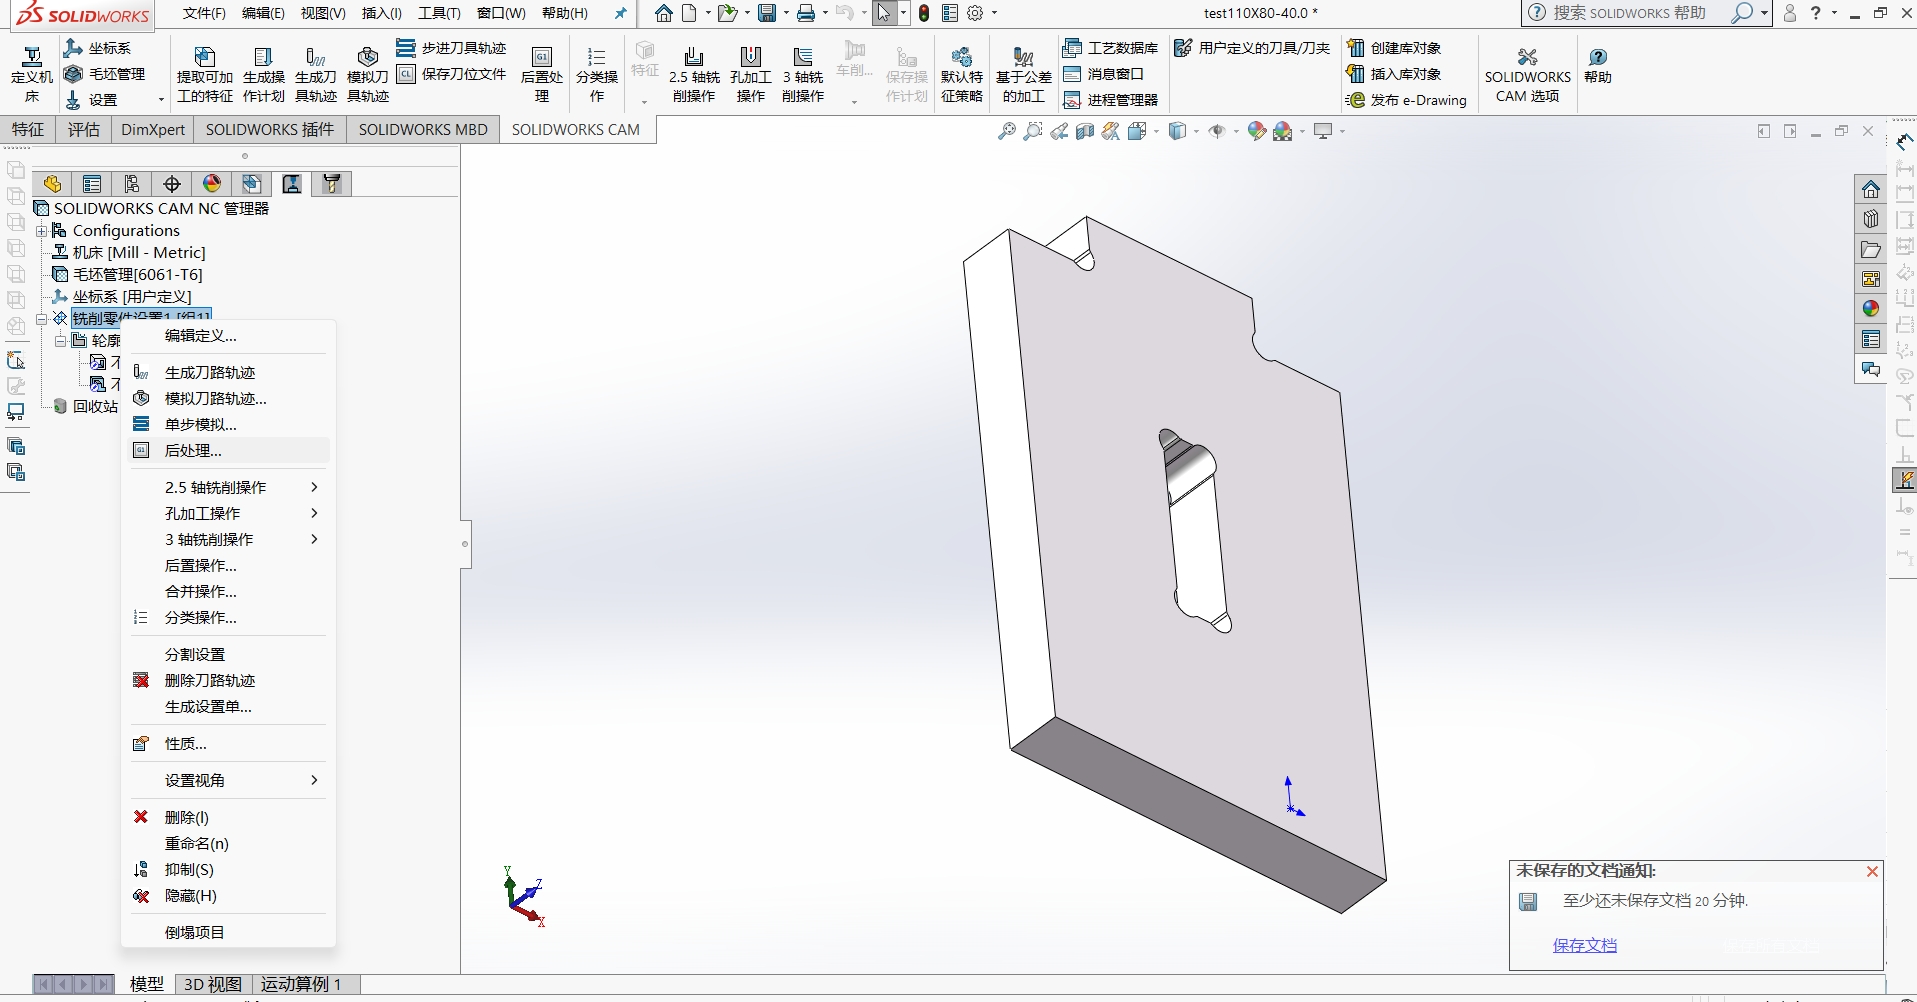This screenshot has width=1917, height=1002.
Task: Open Post Process (后置处理) from the ribbon
Action: (x=542, y=75)
